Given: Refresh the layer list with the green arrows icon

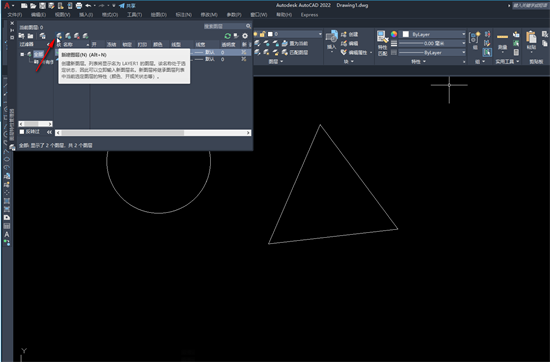Looking at the screenshot, I should pyautogui.click(x=228, y=36).
